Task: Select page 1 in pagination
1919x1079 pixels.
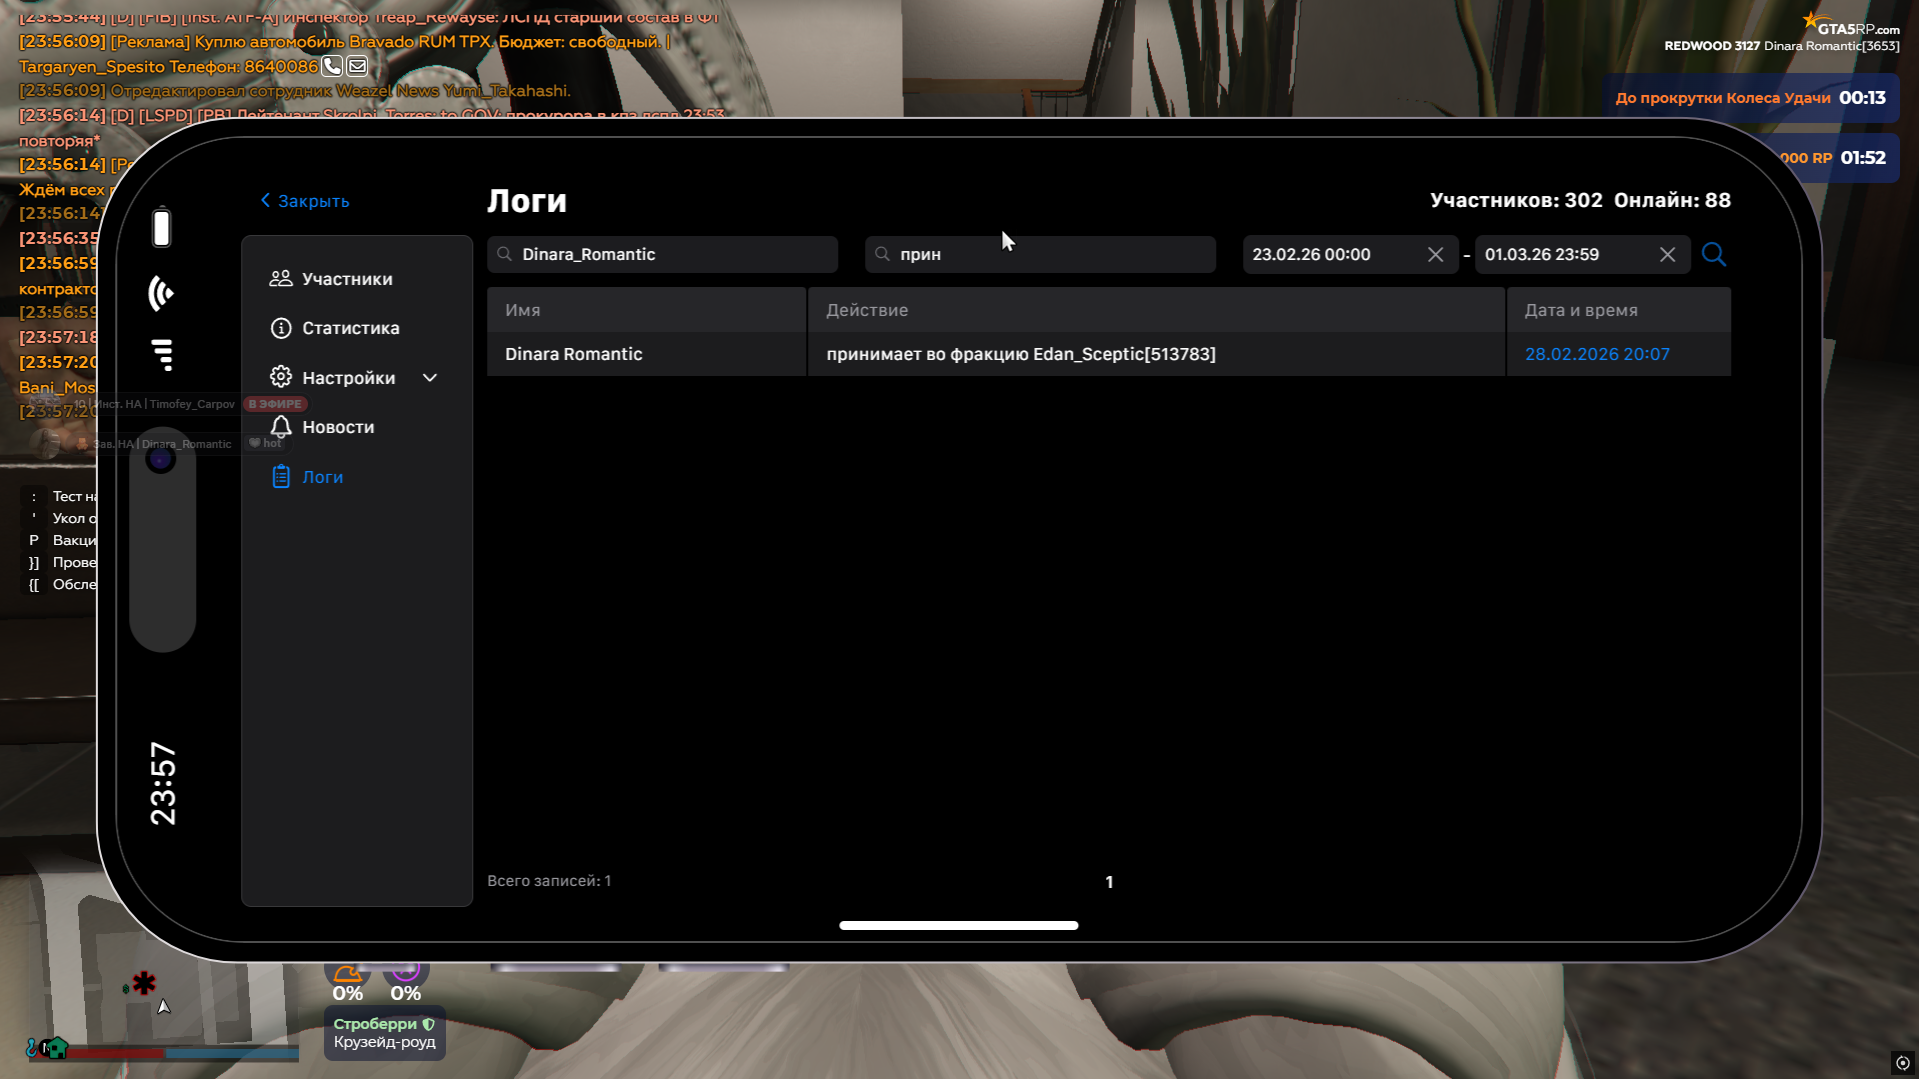Action: coord(1108,882)
